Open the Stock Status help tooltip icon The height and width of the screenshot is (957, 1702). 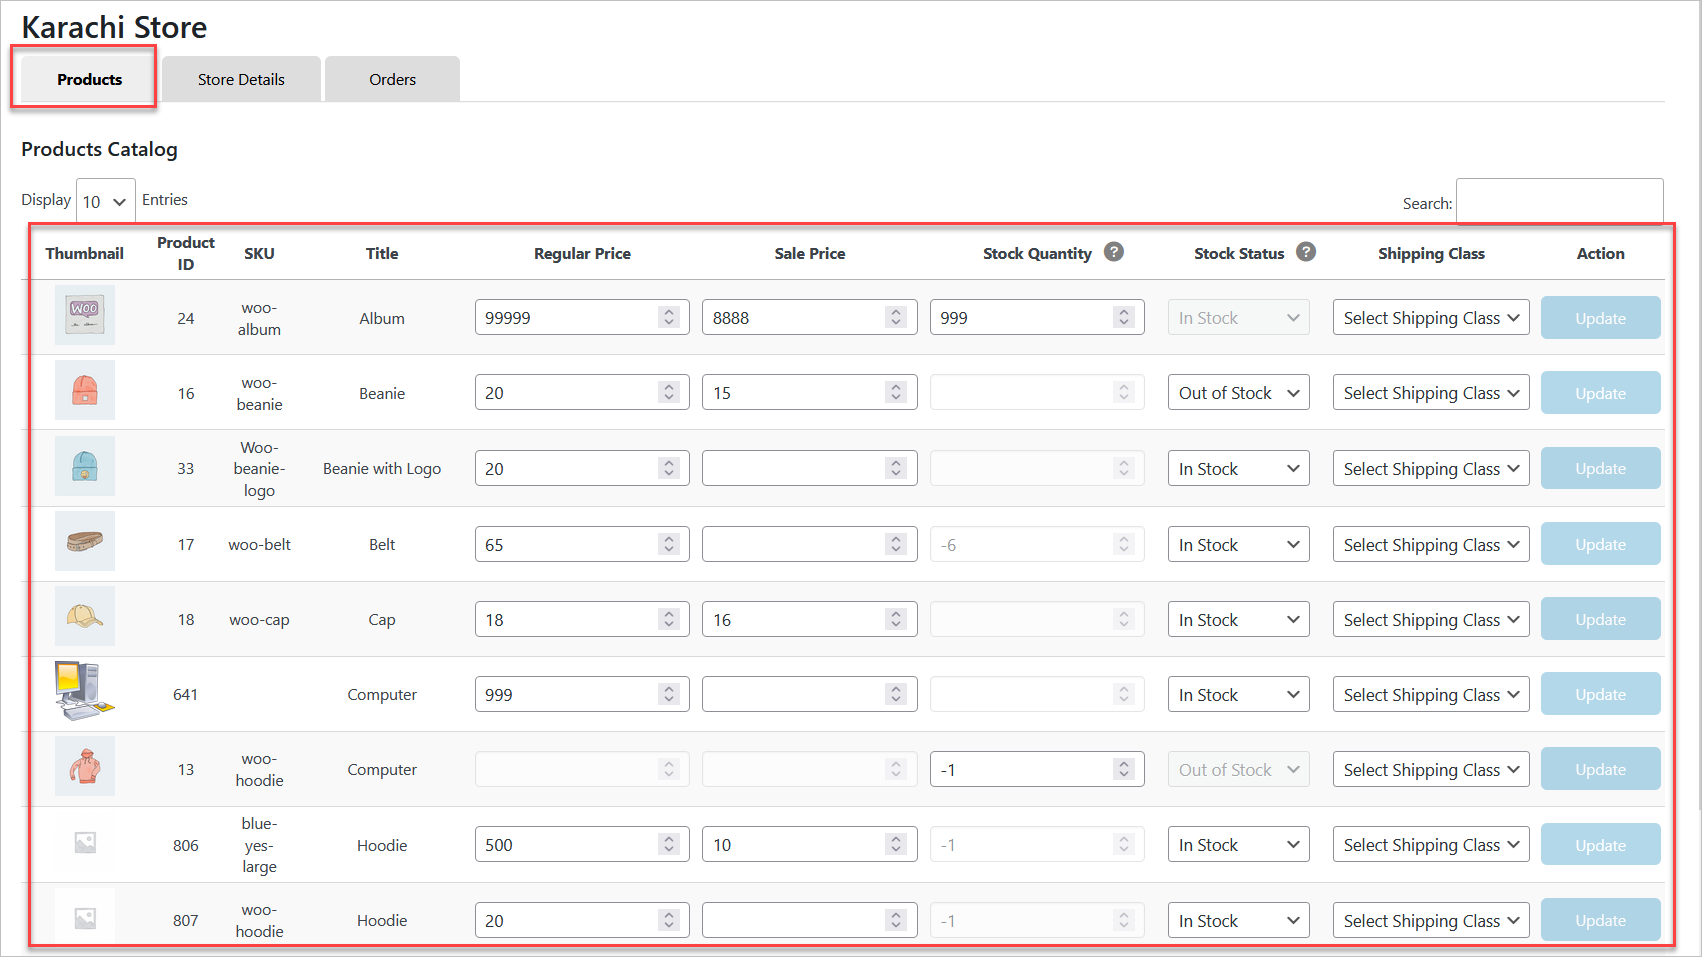[x=1306, y=252]
